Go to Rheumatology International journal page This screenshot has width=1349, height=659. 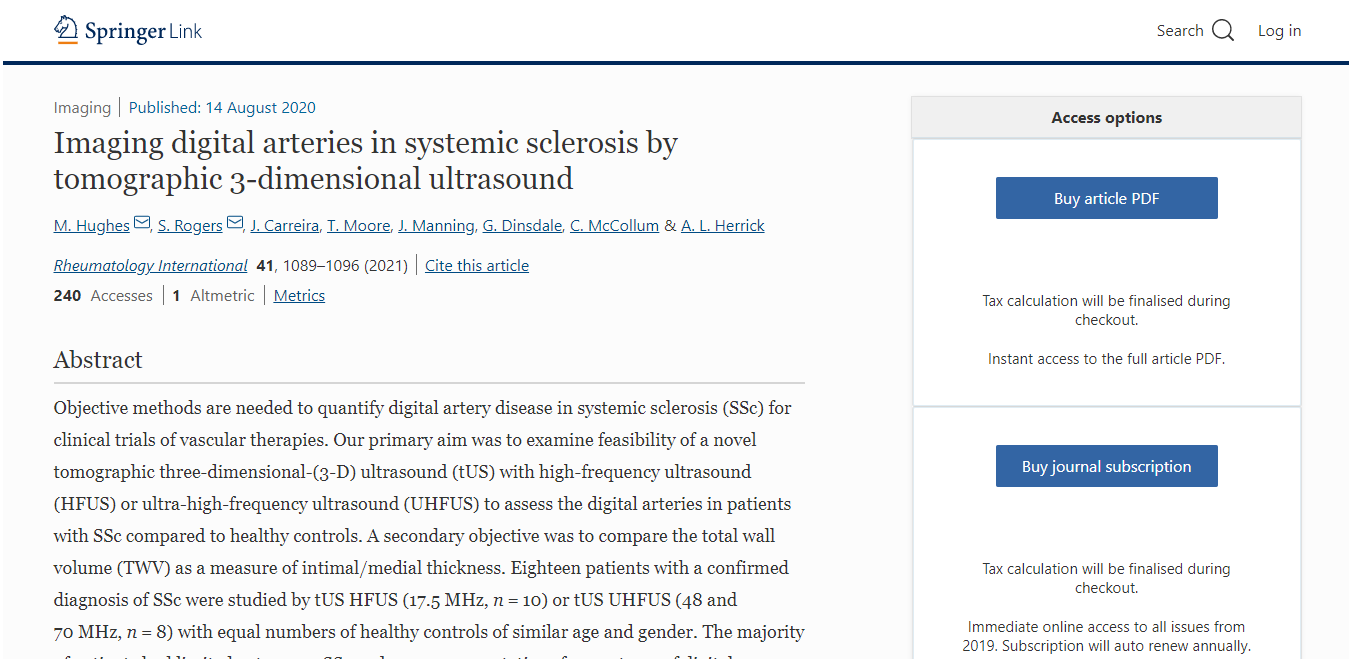click(150, 266)
